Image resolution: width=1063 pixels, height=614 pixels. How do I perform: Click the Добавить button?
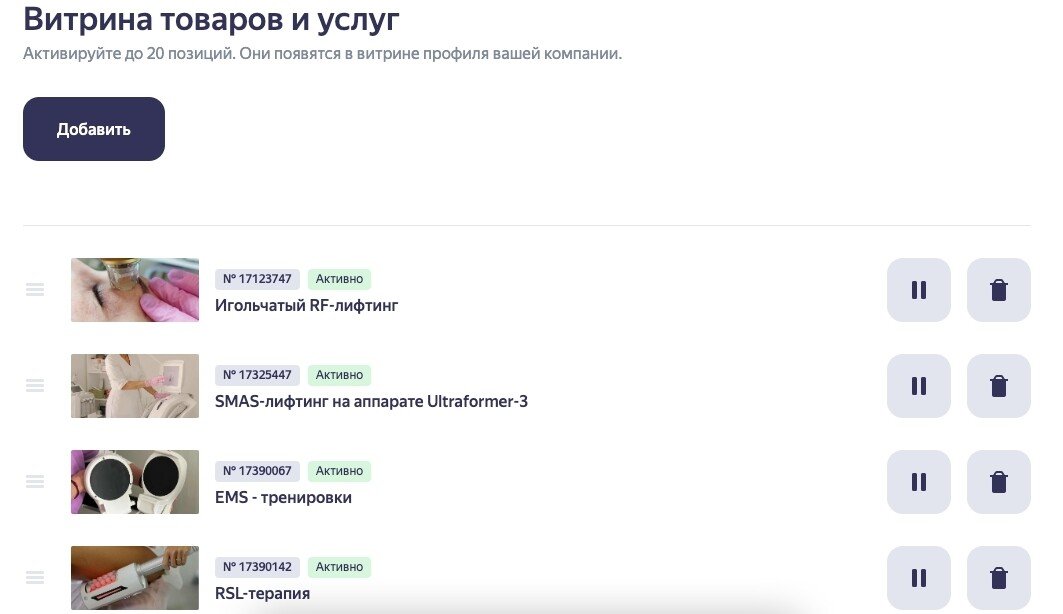[94, 129]
